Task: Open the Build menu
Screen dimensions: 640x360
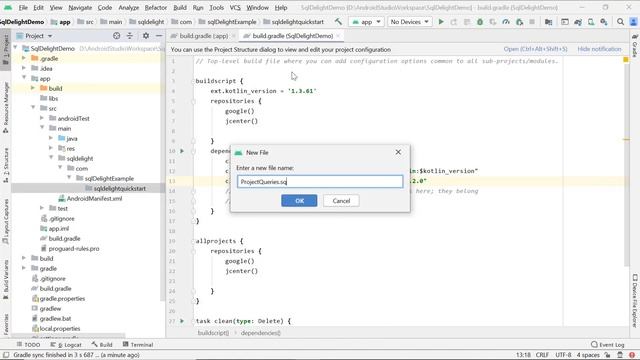Action: [180, 7]
